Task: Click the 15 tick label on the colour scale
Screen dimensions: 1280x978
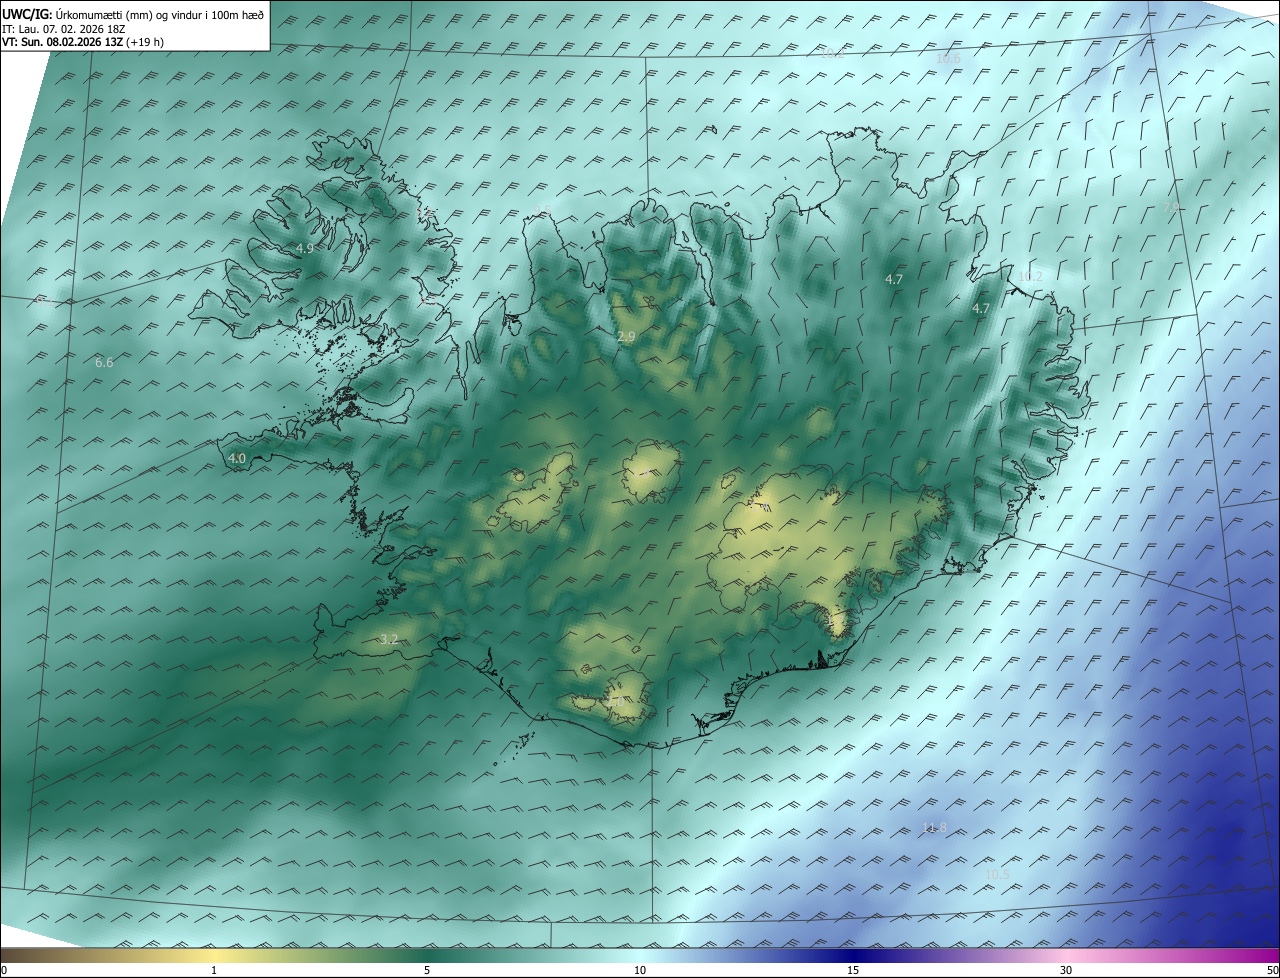Action: click(x=853, y=971)
